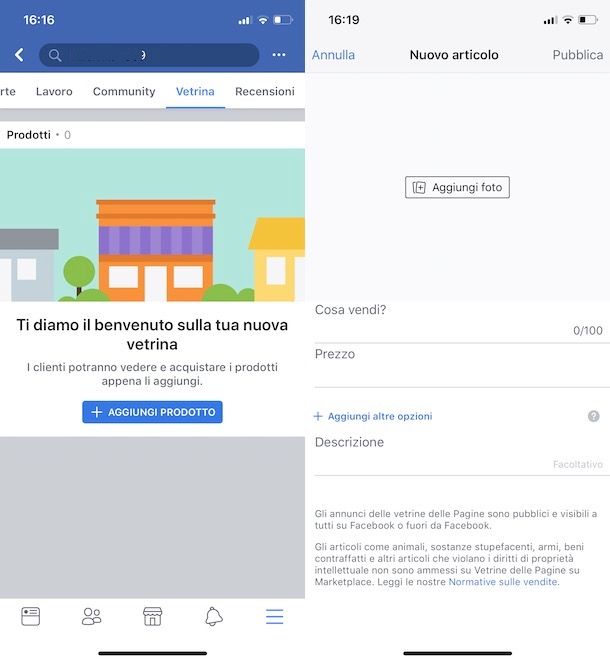The image size is (610, 660).
Task: Switch to the Recensioni tab
Action: point(265,91)
